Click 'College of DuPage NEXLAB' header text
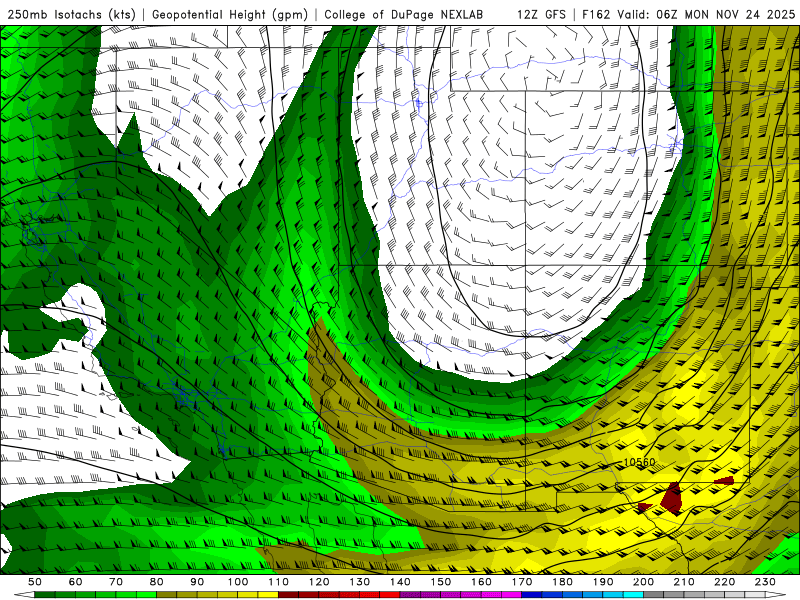This screenshot has height=600, width=800. click(x=404, y=14)
